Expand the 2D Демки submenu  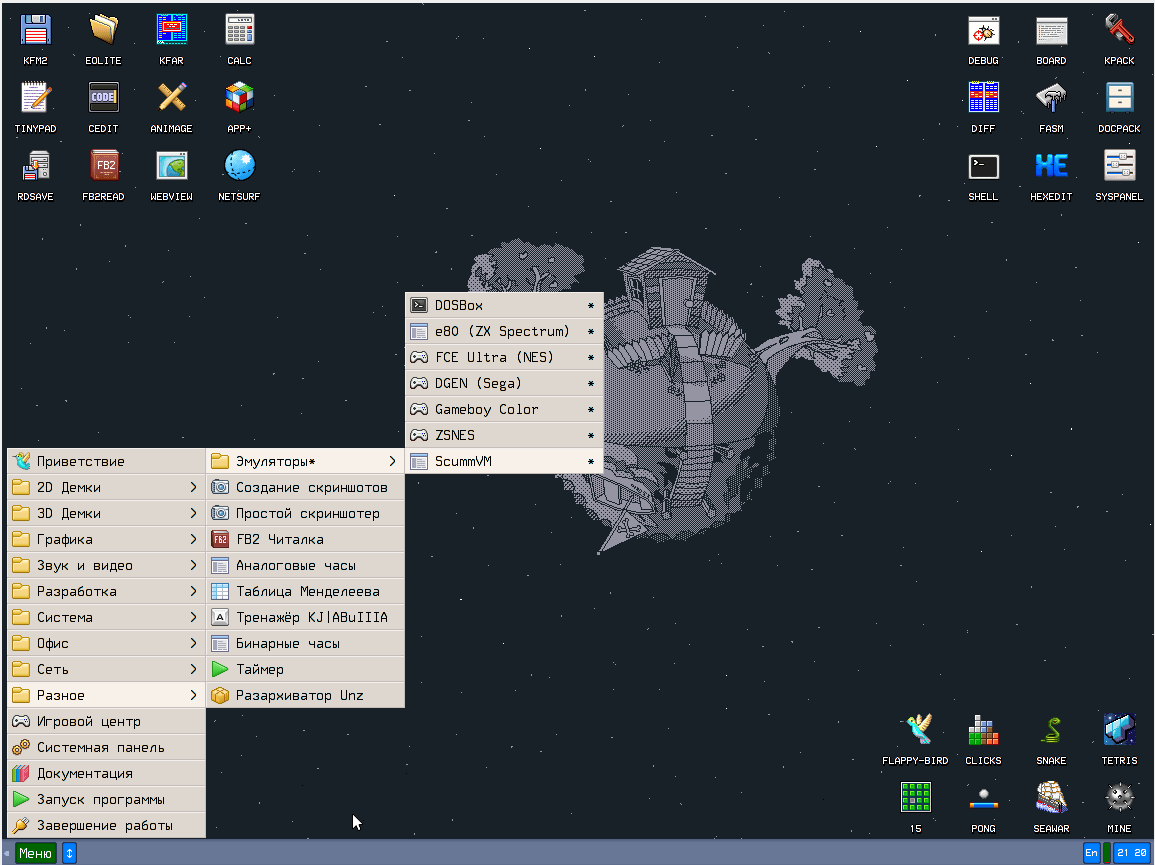105,487
